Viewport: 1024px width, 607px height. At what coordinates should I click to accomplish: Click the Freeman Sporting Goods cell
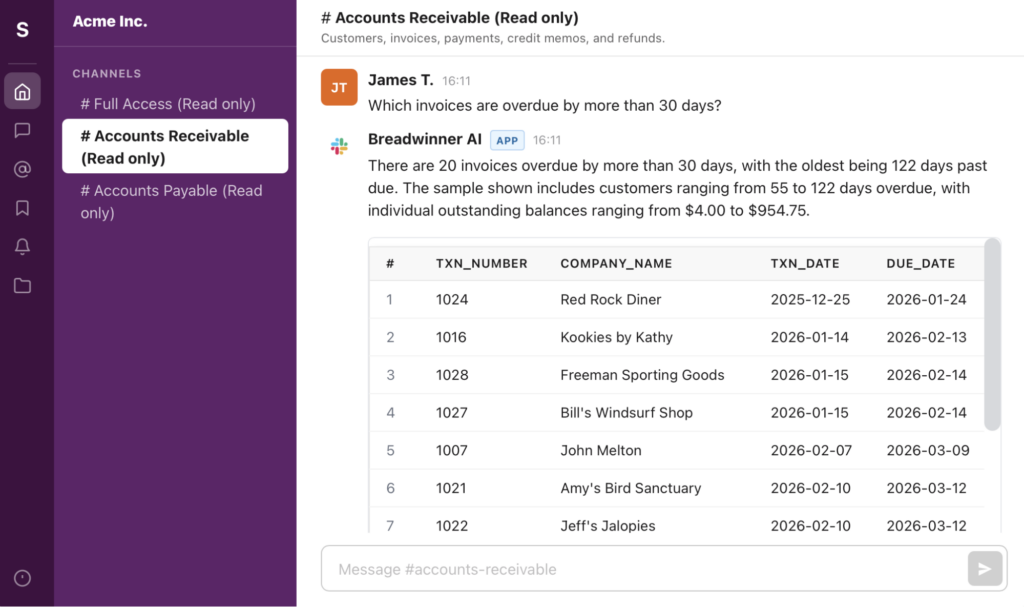pos(642,375)
